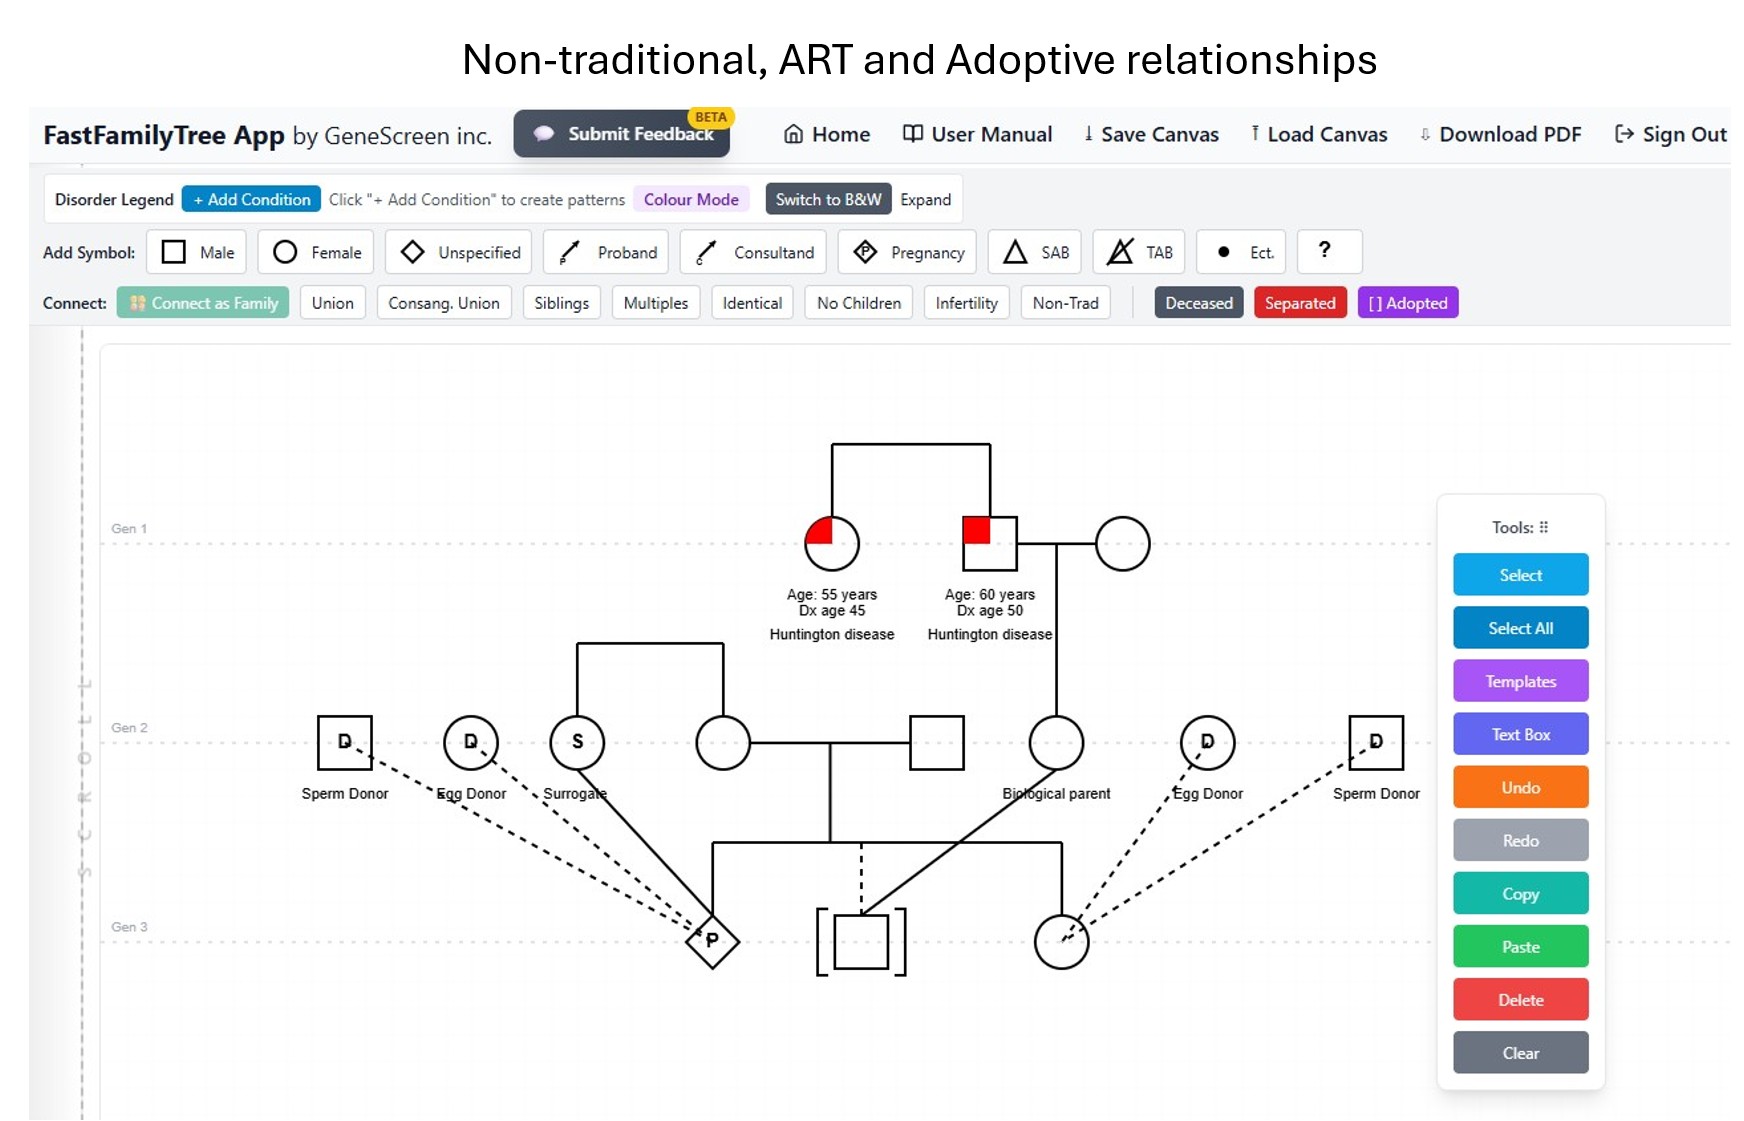Select the Gen 3 female circle

click(x=1061, y=941)
